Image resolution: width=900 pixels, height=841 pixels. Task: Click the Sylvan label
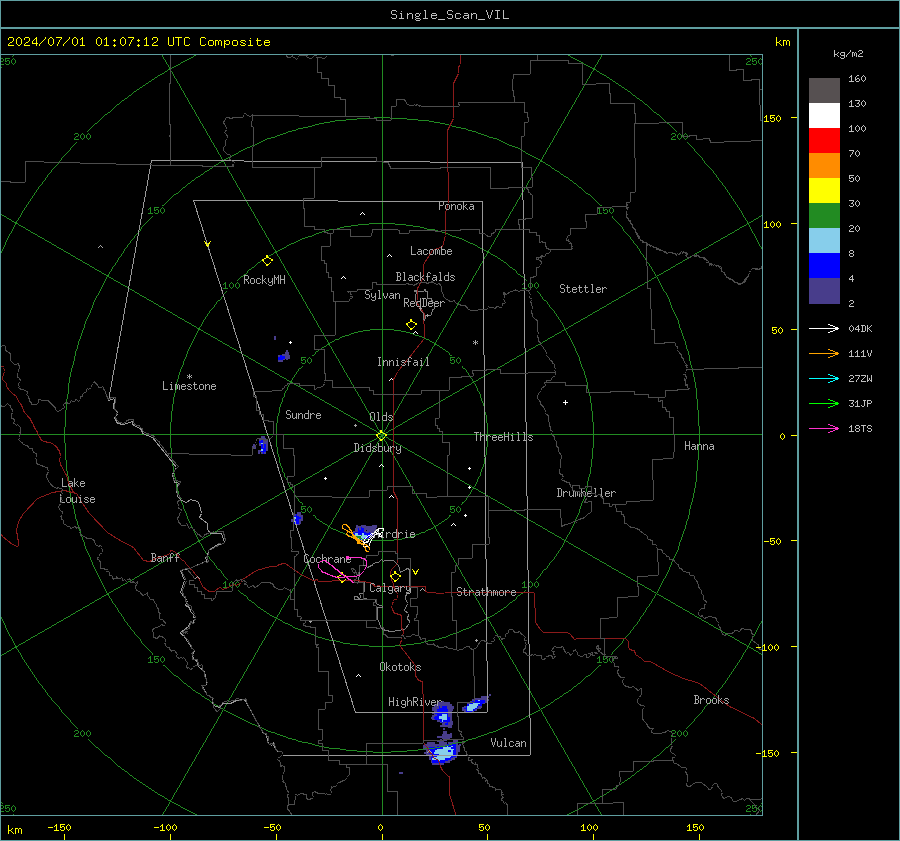tap(382, 295)
